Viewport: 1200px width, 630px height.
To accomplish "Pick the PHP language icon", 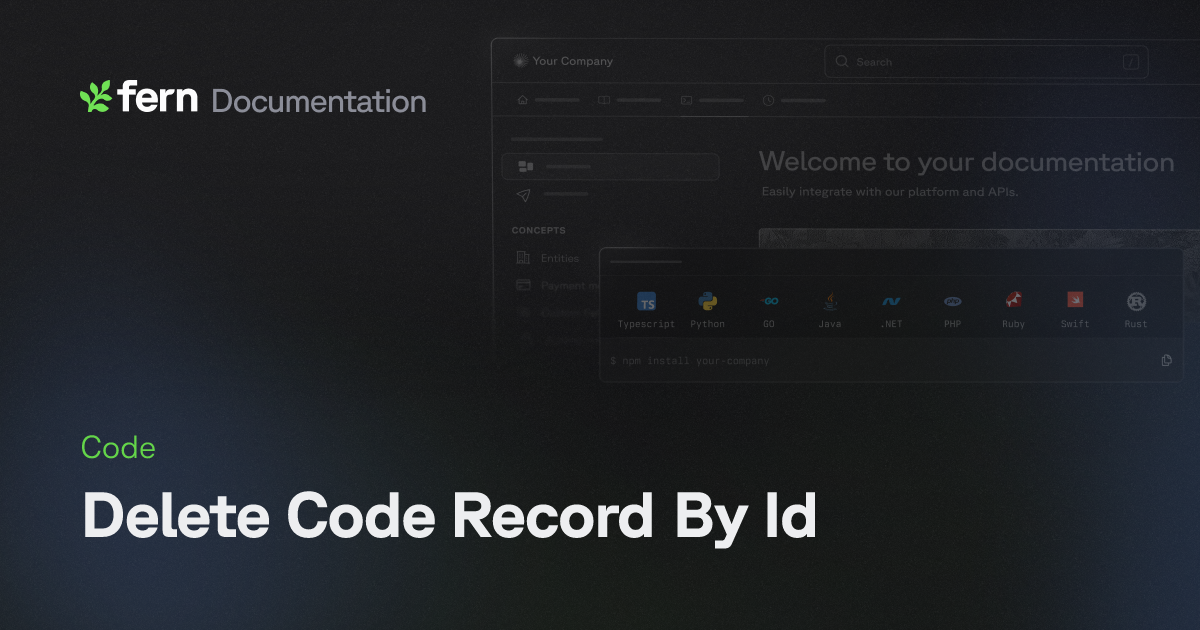I will (x=952, y=301).
